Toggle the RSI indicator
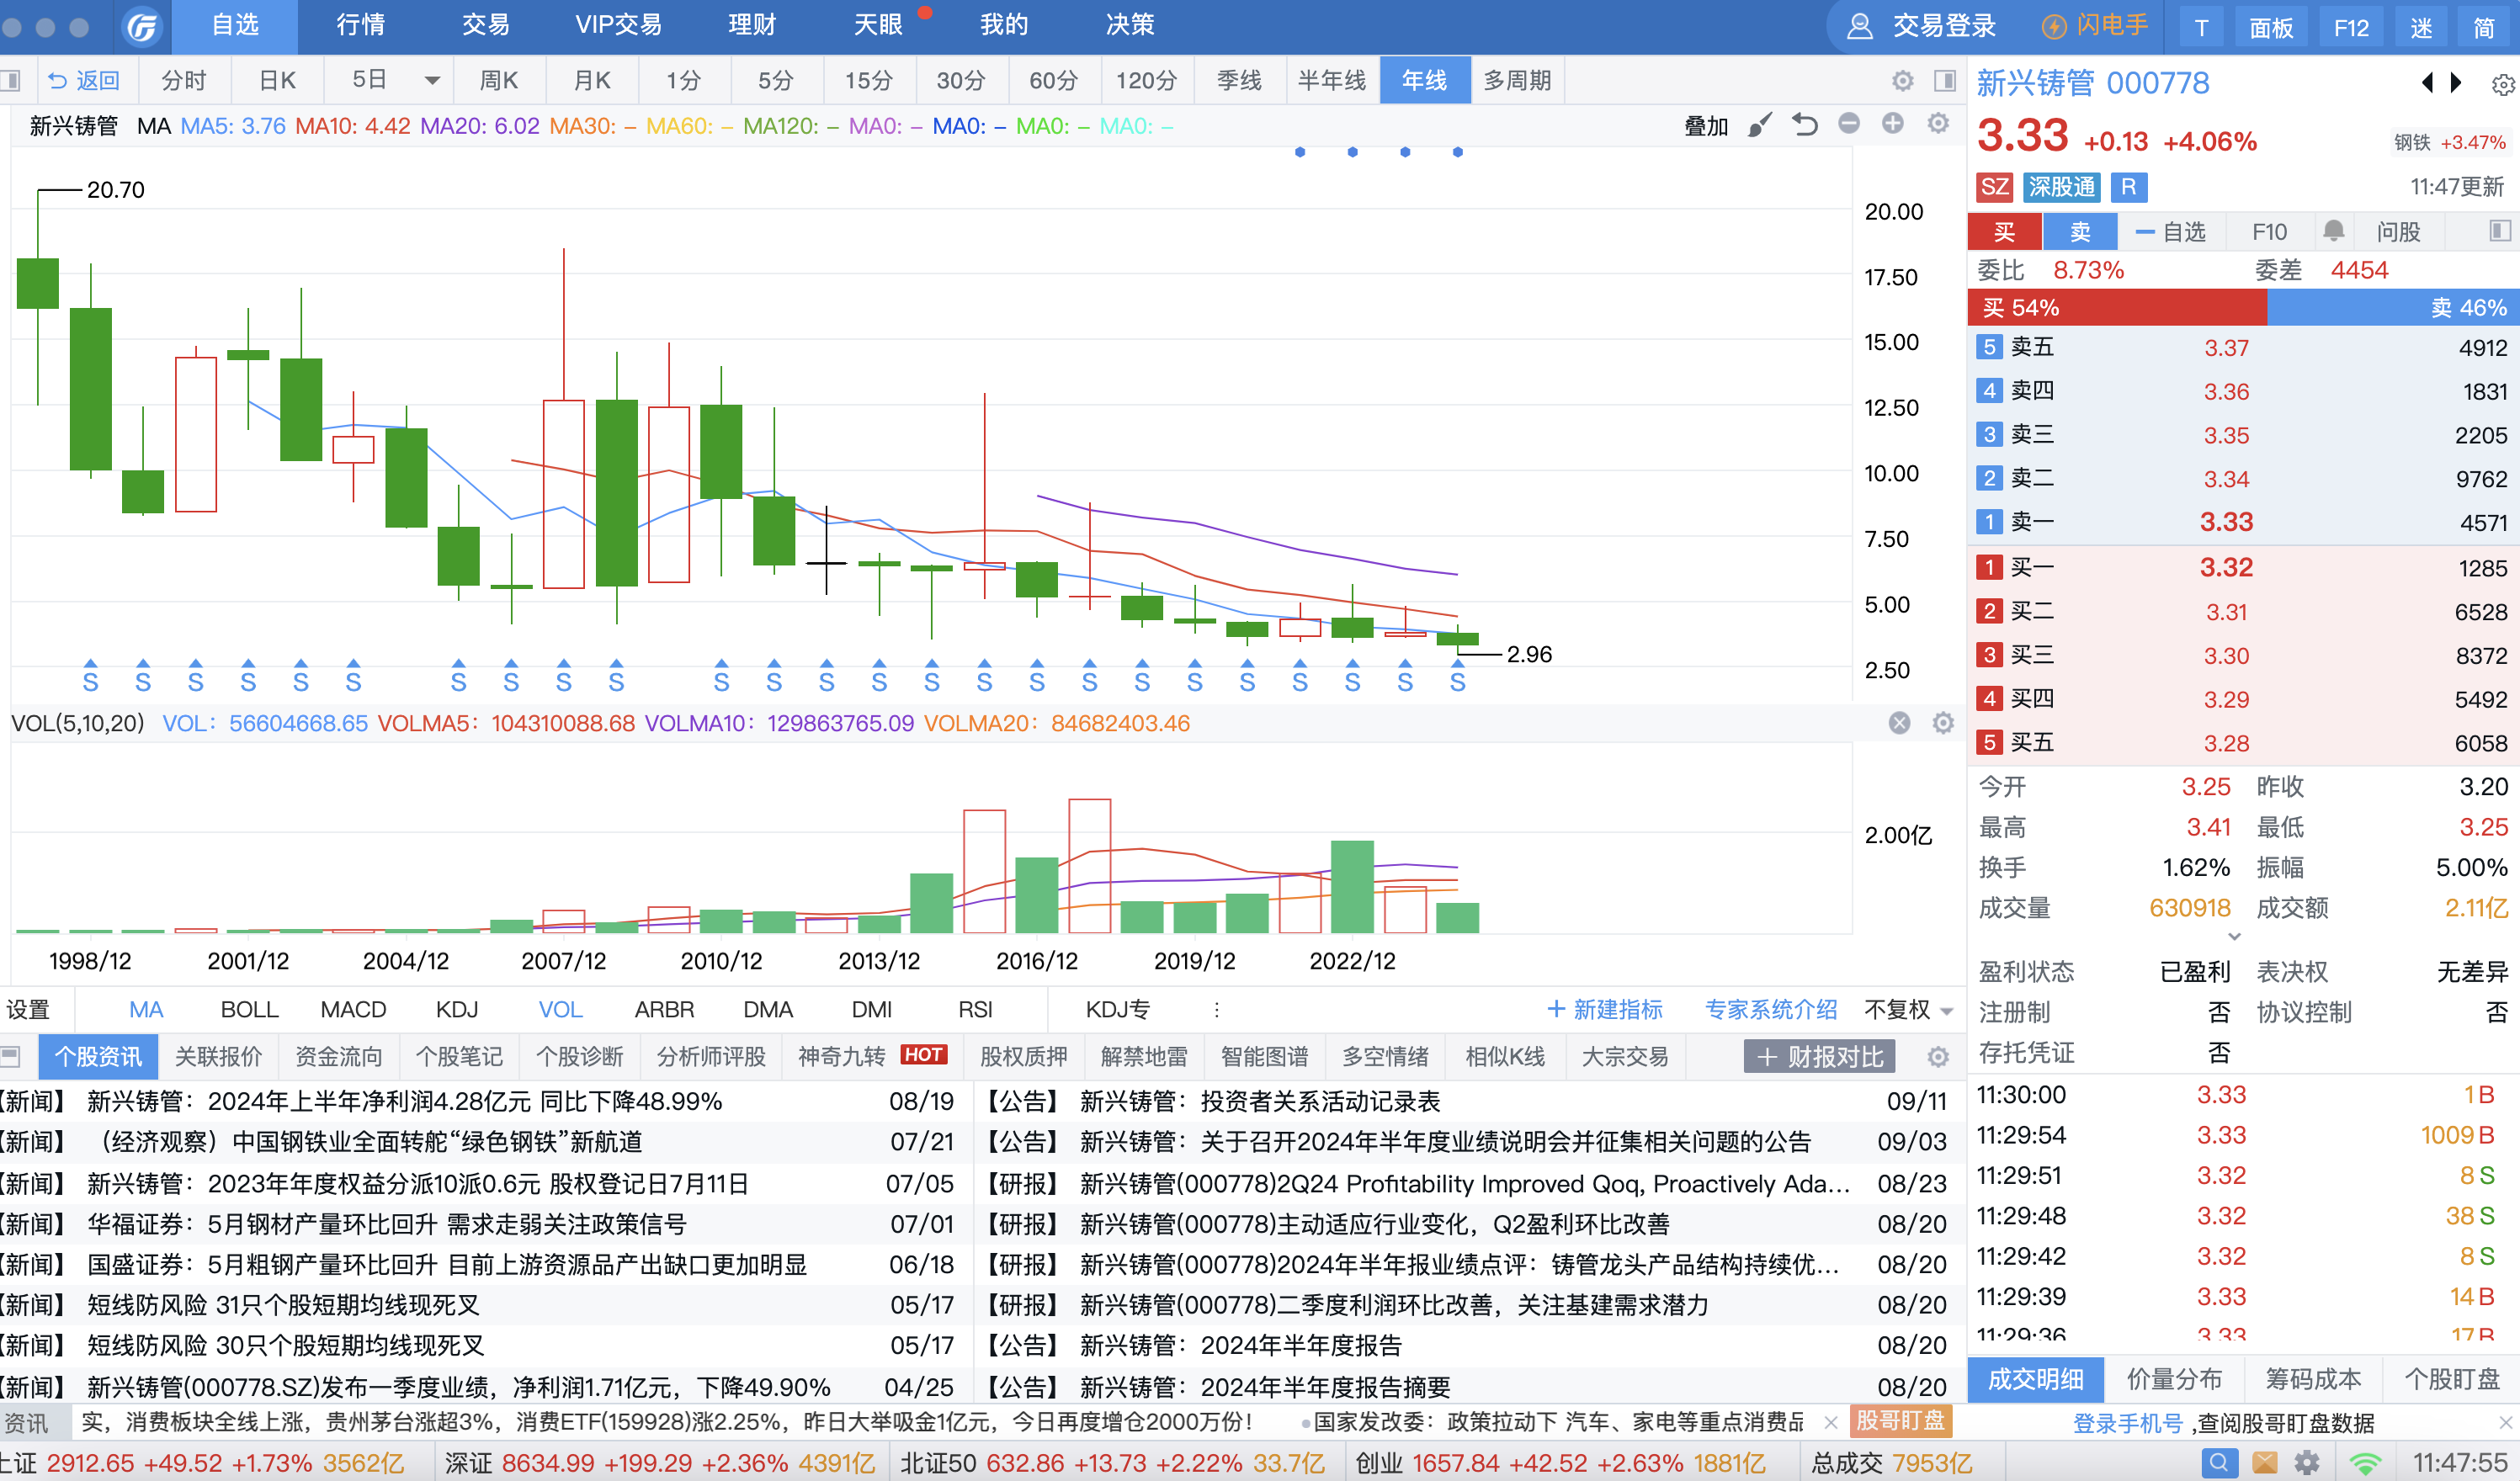This screenshot has height=1481, width=2520. (975, 1010)
